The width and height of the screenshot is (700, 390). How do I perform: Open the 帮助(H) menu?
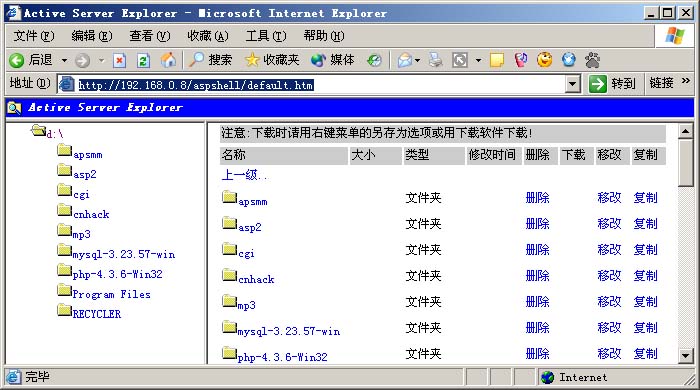(x=324, y=36)
